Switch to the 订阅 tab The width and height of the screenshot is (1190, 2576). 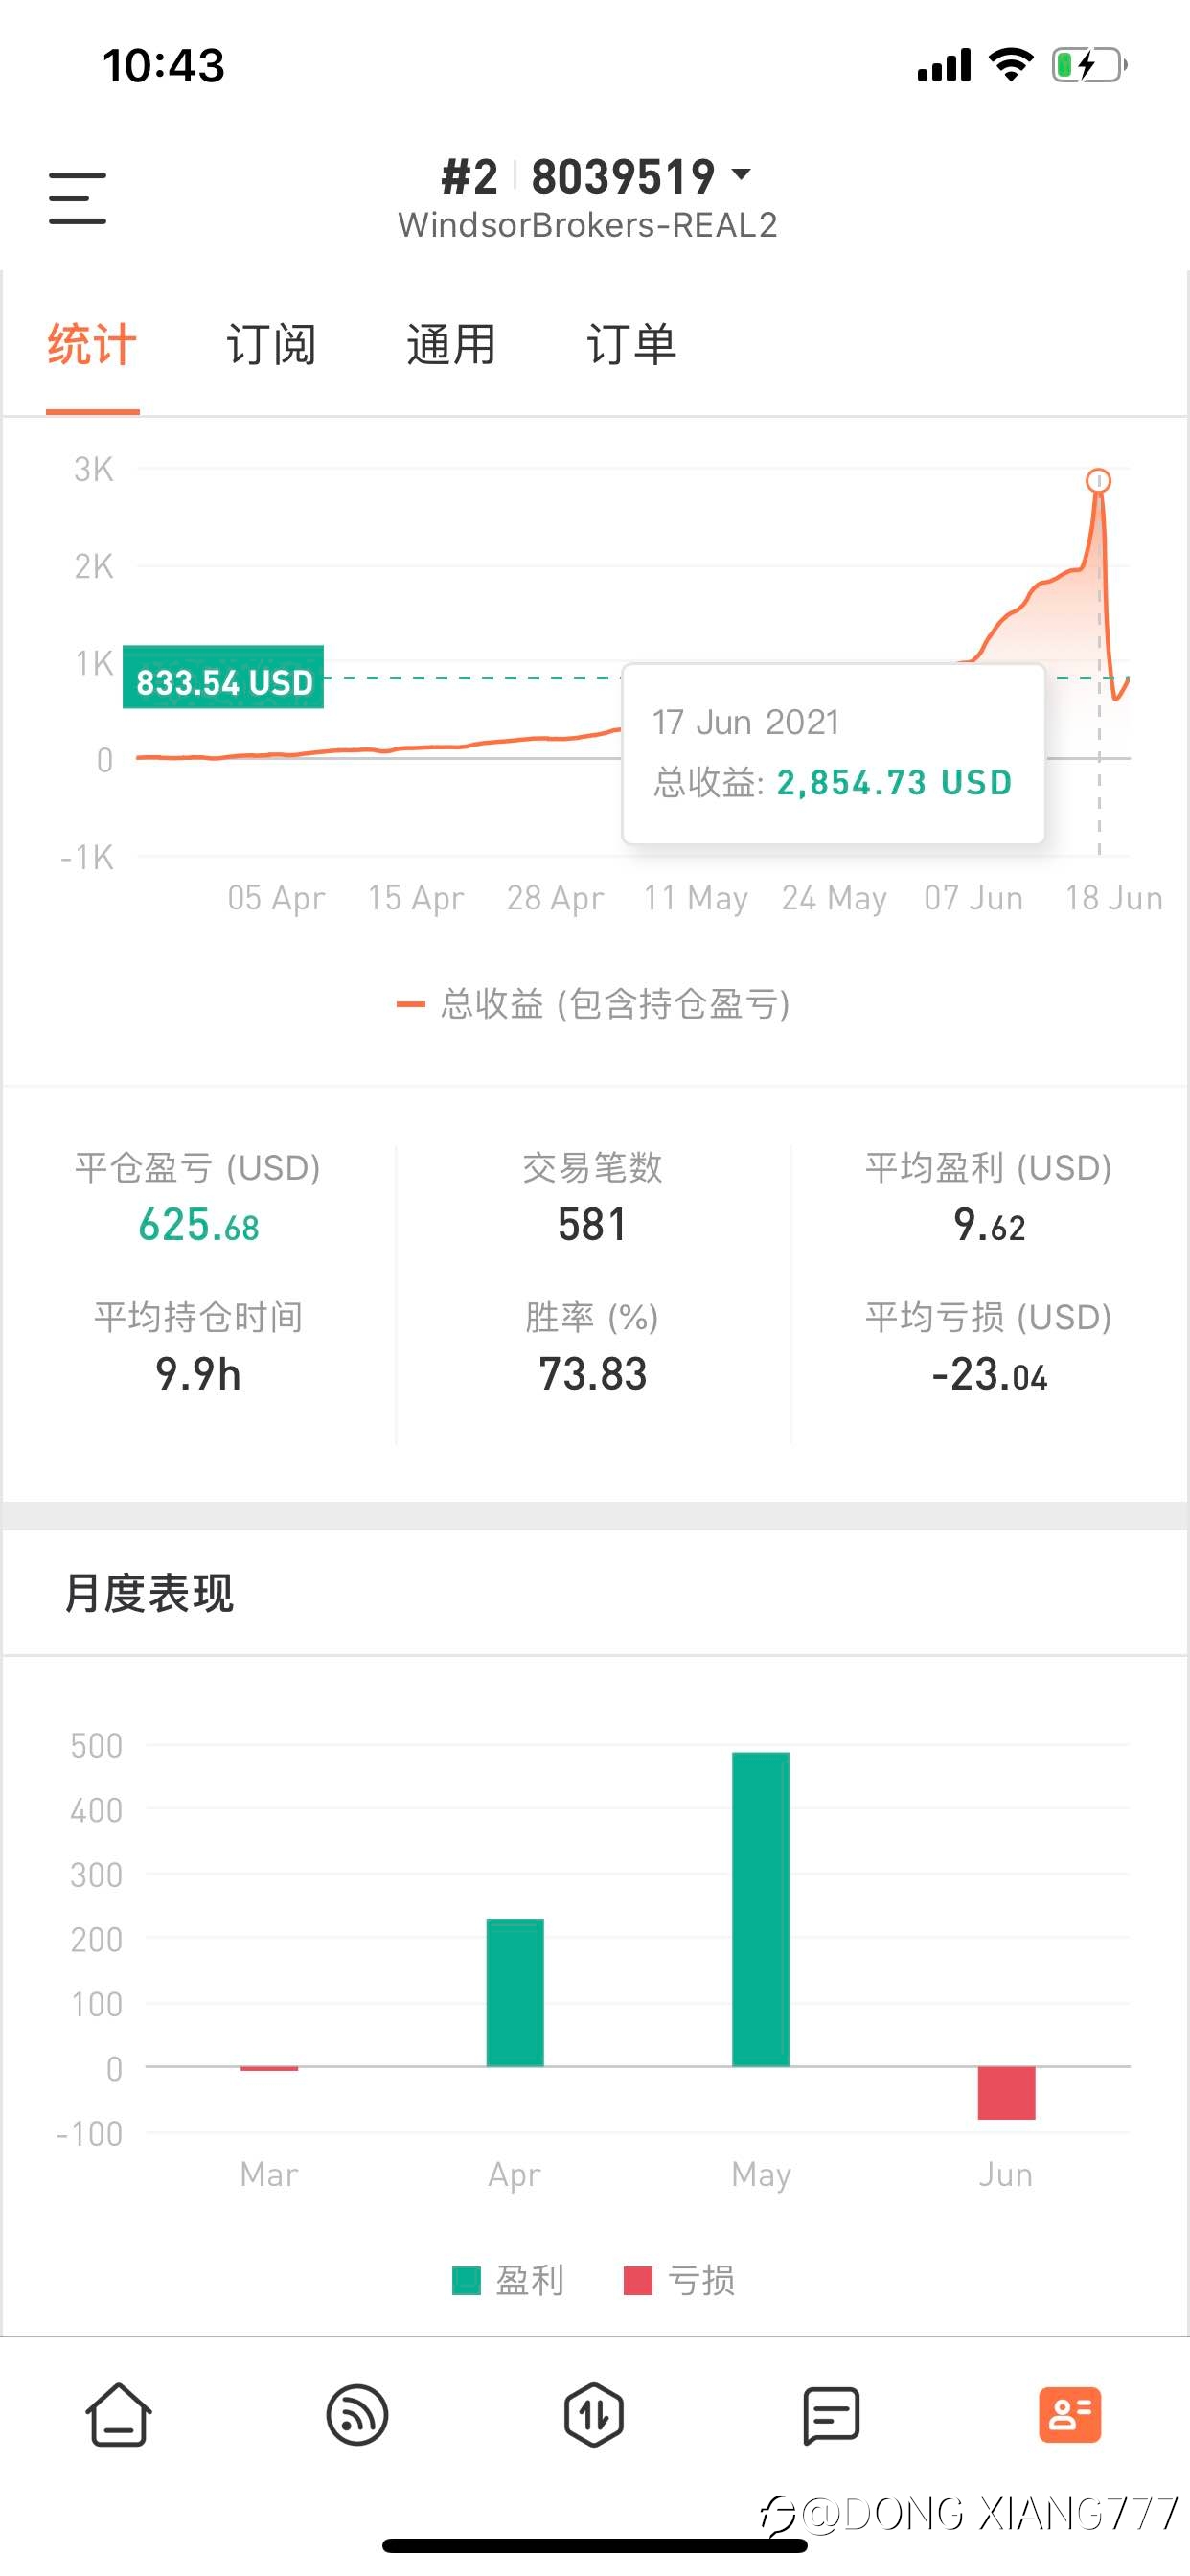coord(271,345)
